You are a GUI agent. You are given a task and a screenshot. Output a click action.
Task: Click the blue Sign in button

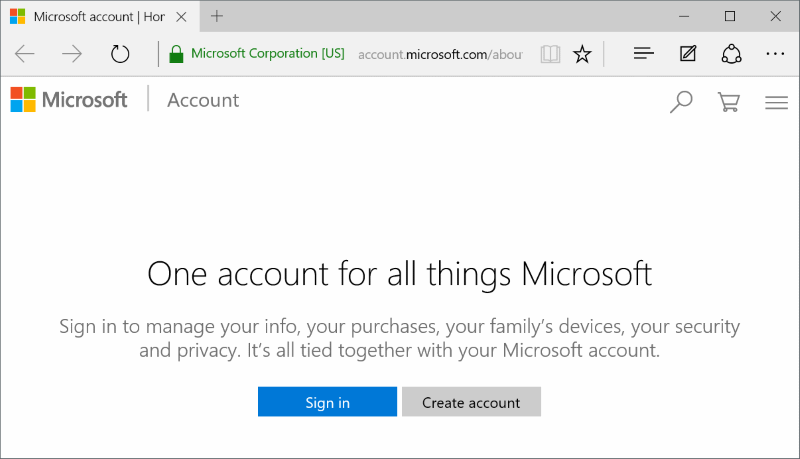(327, 402)
